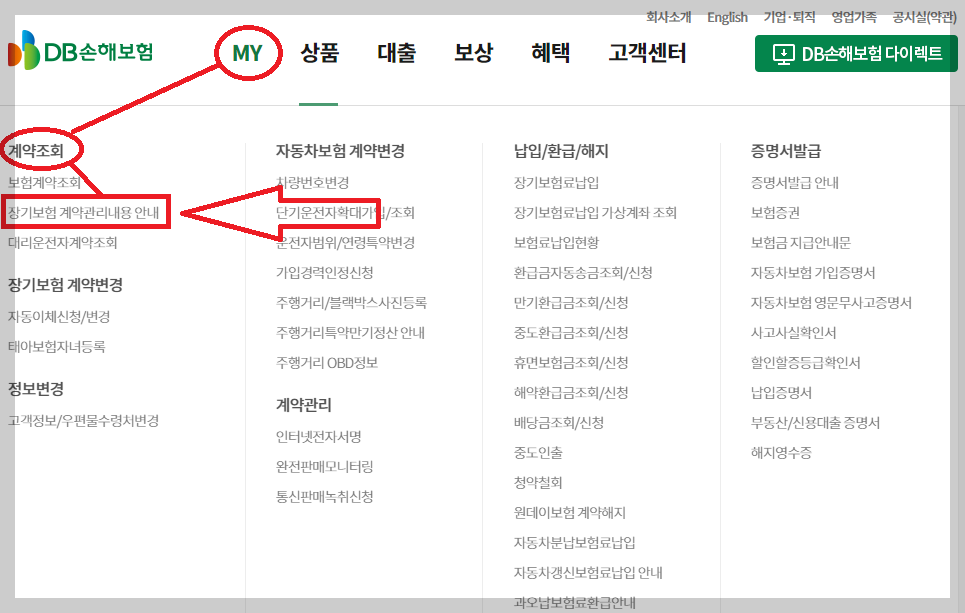The height and width of the screenshot is (613, 965).
Task: Select 납입증명서
Action: tap(781, 393)
